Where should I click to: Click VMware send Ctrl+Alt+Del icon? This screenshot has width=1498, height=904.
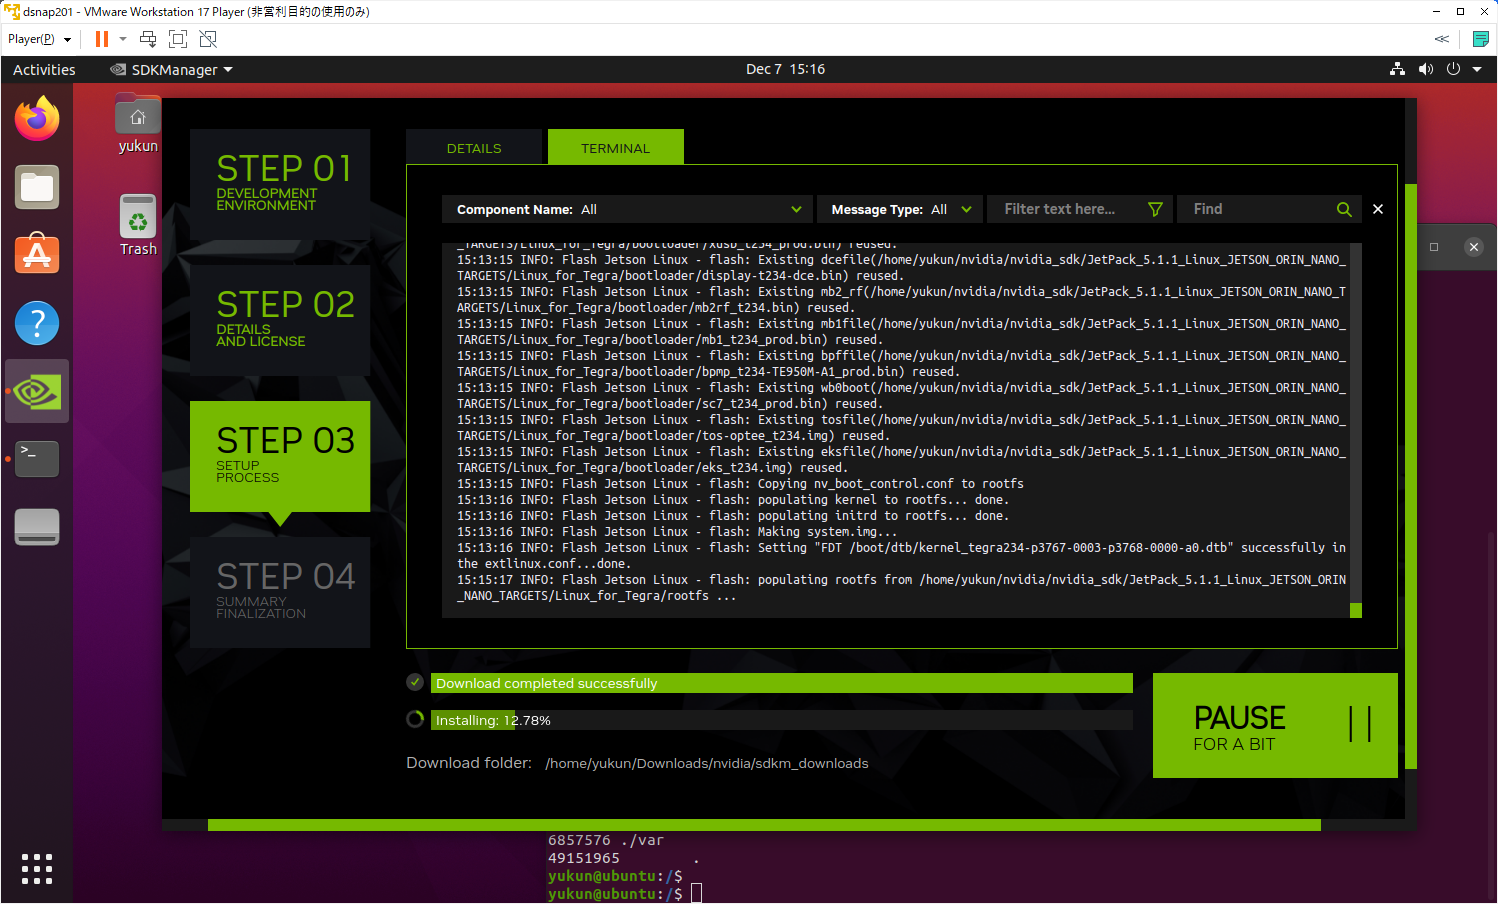148,39
